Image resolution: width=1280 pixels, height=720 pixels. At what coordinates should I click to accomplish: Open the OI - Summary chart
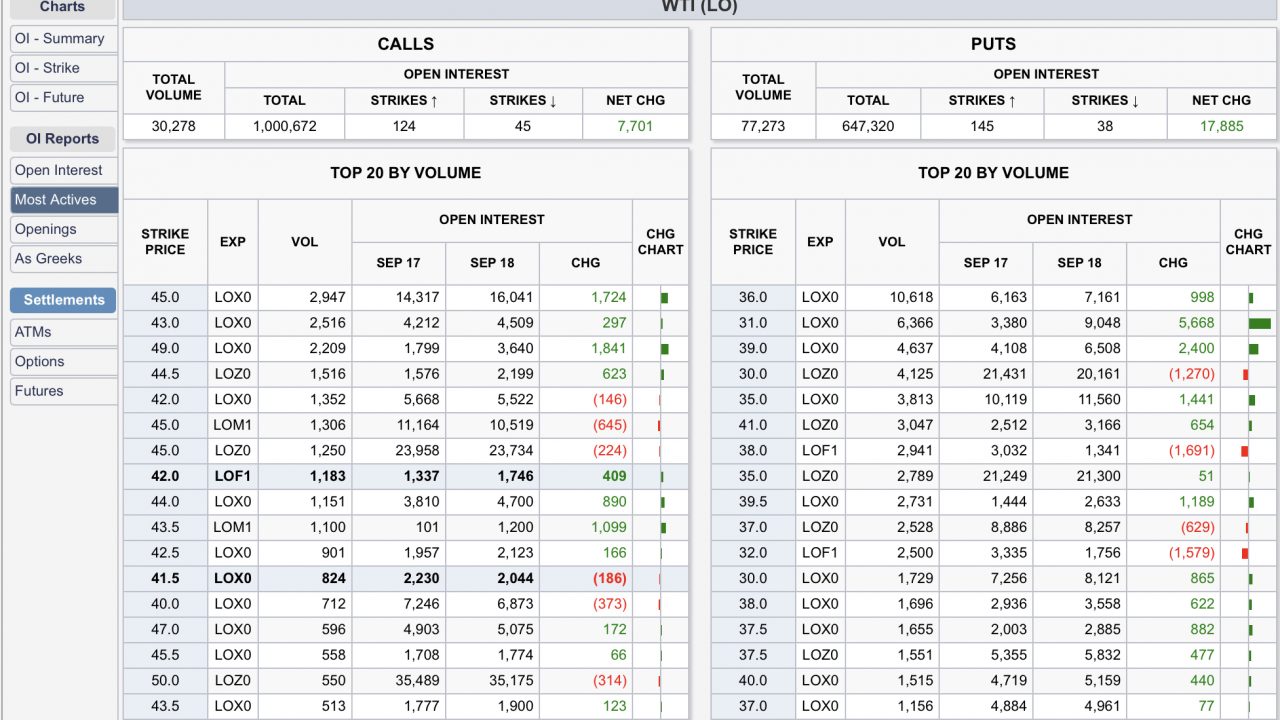tap(60, 39)
